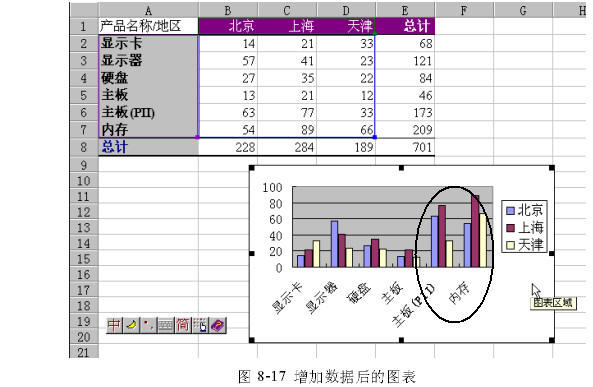Image resolution: width=593 pixels, height=387 pixels.
Task: Select row 9 header
Action: pos(84,165)
